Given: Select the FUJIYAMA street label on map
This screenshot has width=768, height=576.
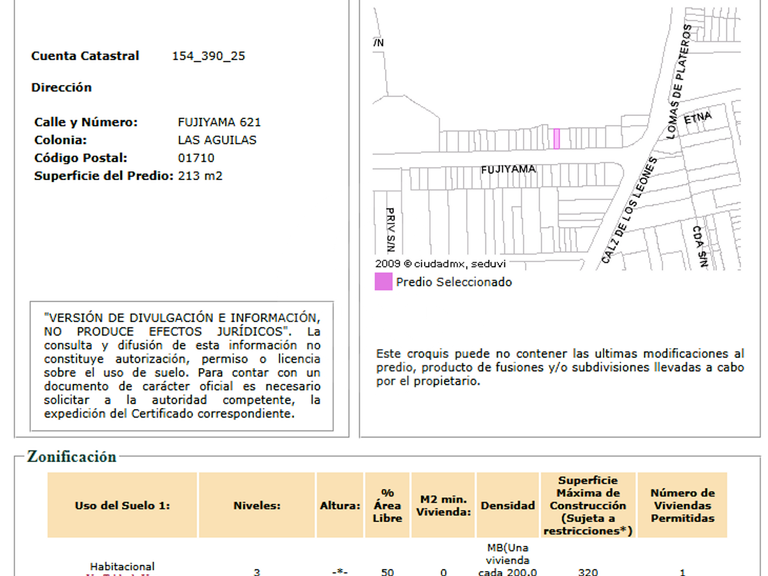Looking at the screenshot, I should coord(508,169).
